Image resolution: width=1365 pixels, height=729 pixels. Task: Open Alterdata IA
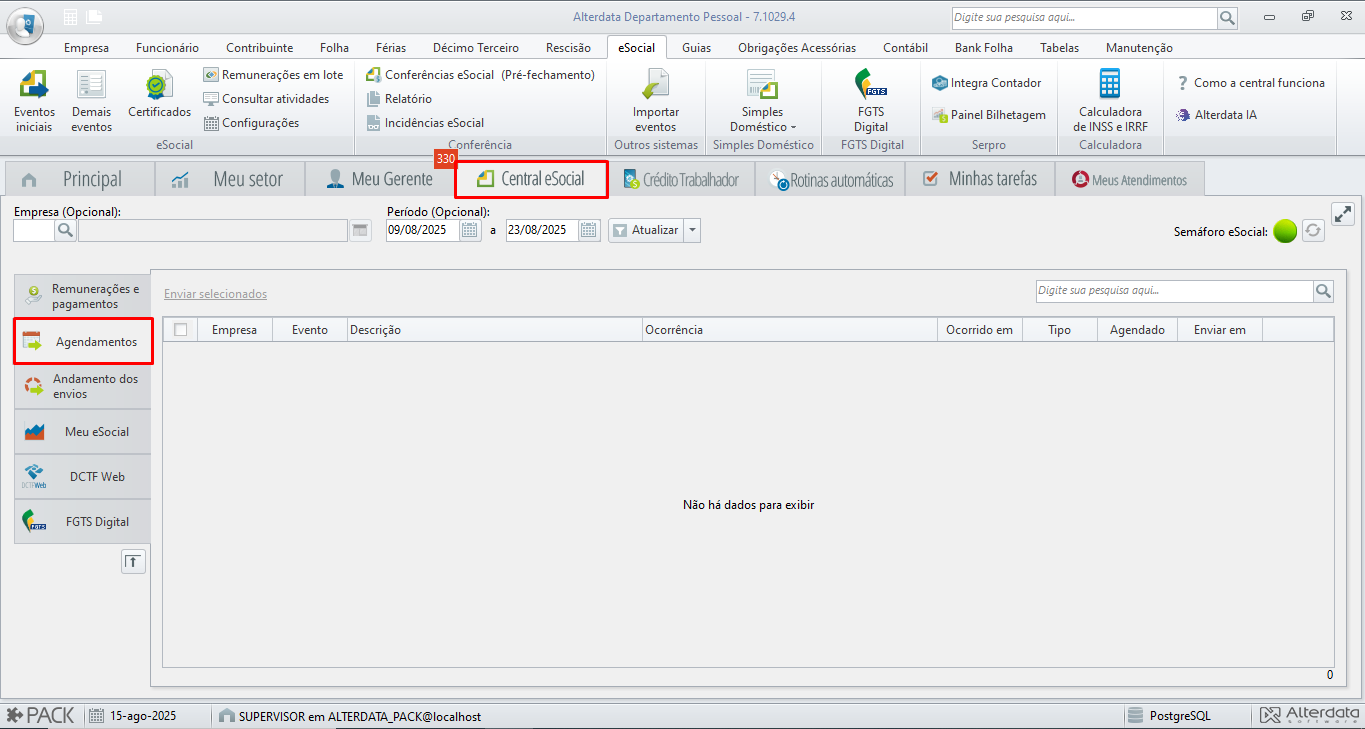1217,115
